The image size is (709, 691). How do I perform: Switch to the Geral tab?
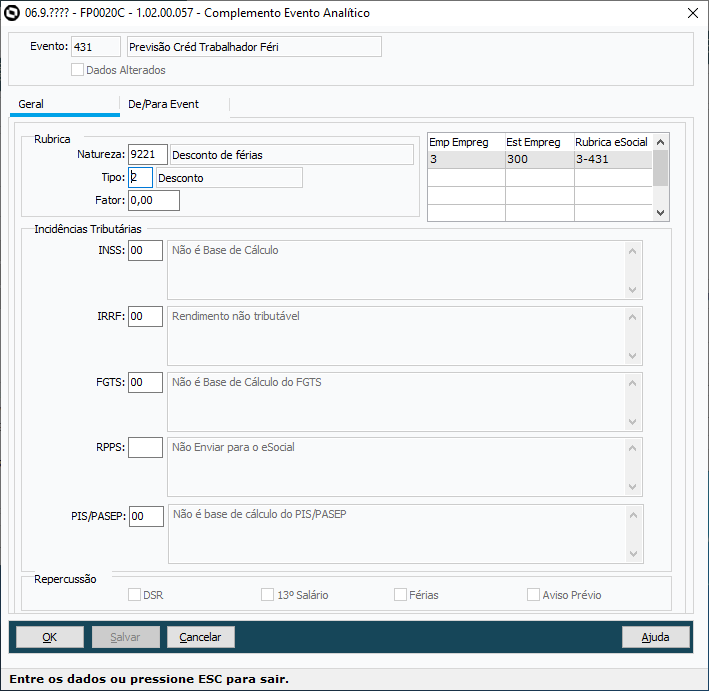(65, 105)
